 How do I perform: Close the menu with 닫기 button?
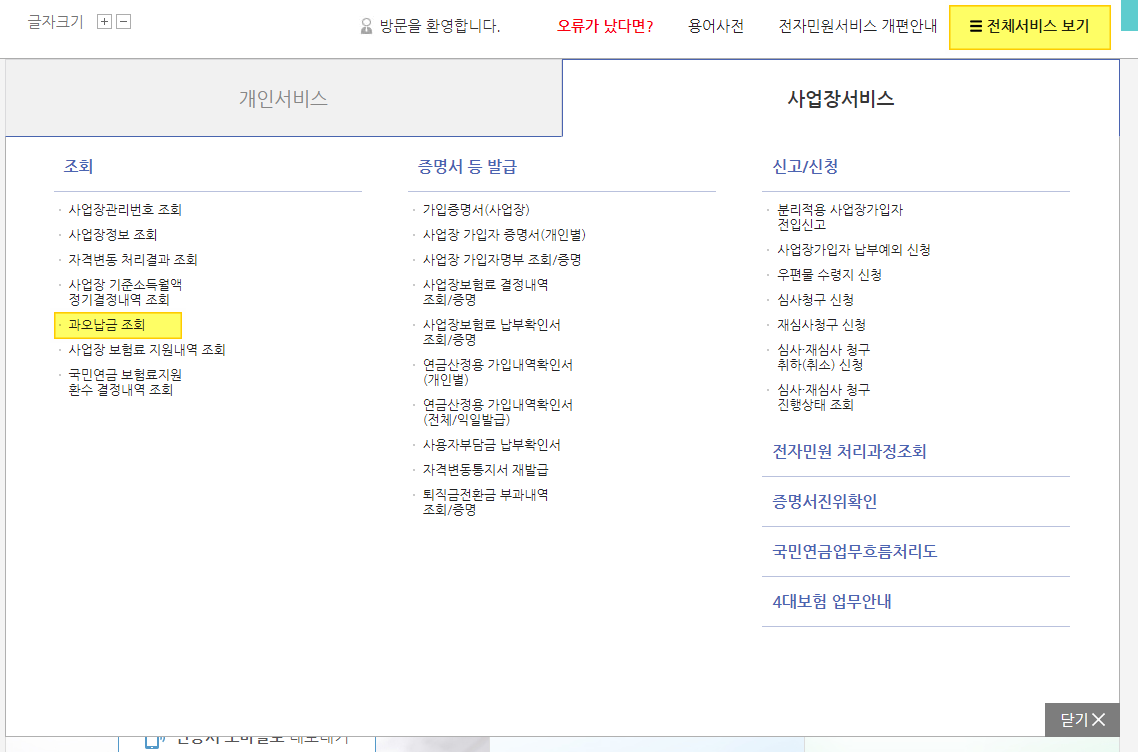(1083, 719)
